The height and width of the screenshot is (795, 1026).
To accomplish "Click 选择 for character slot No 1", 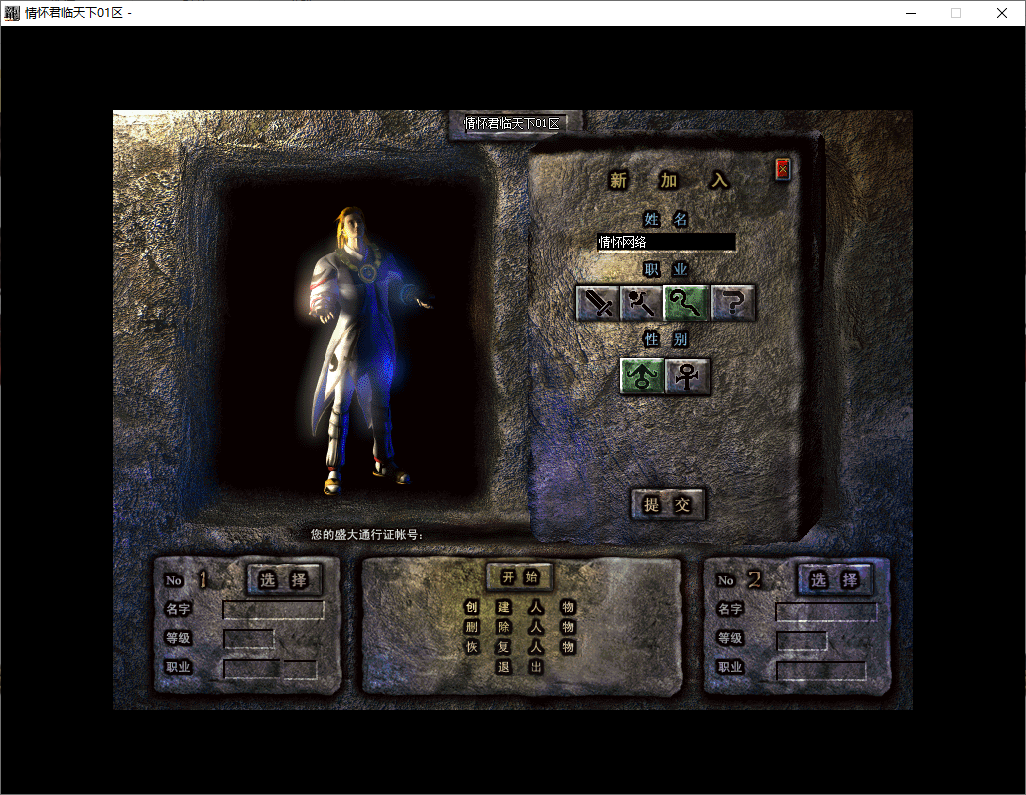I will [x=283, y=580].
